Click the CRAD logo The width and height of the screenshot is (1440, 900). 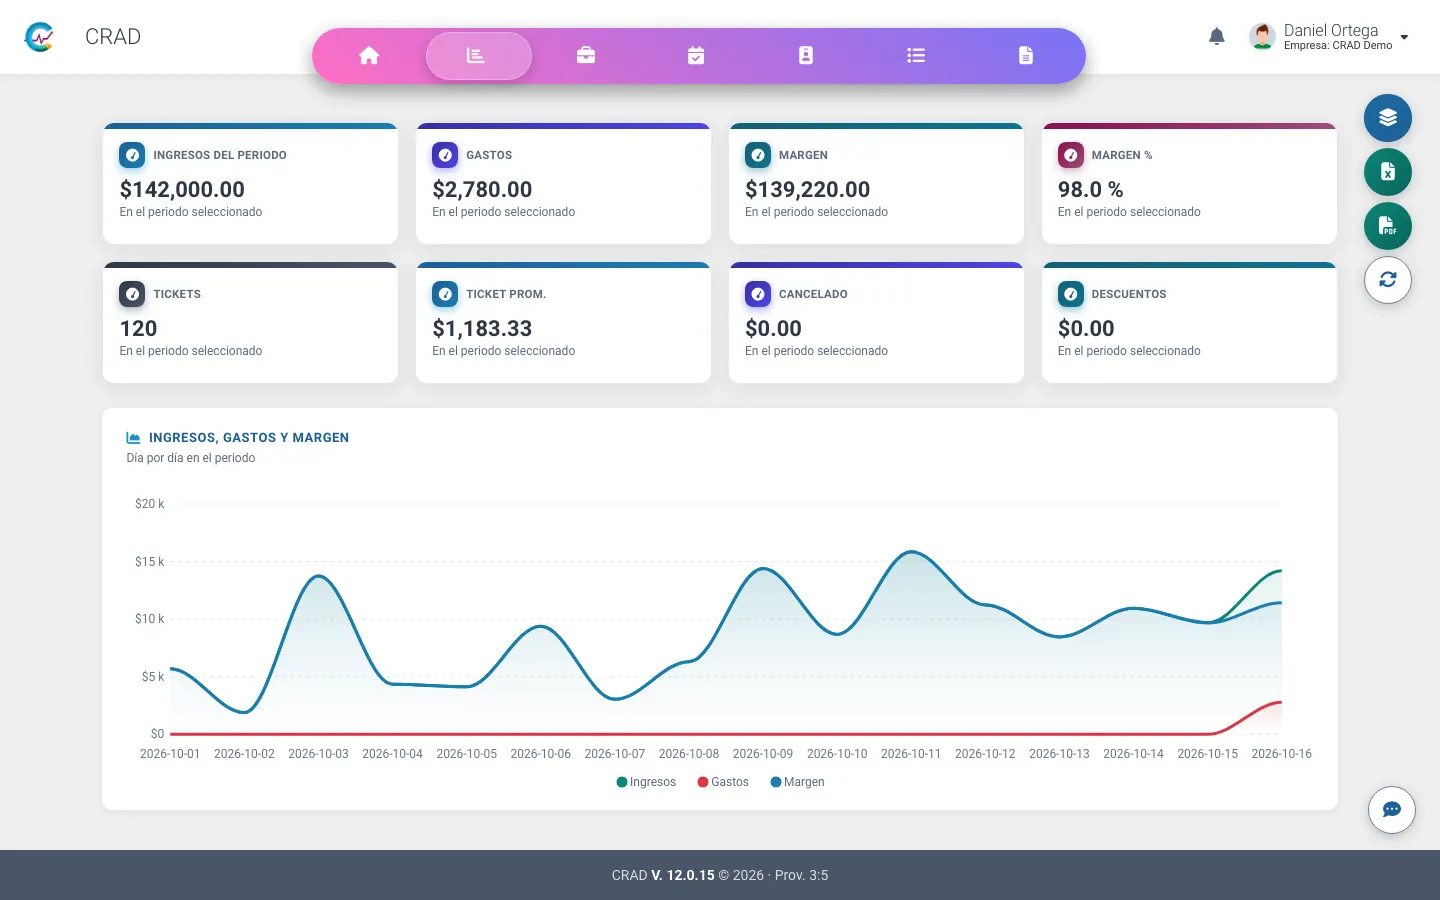tap(39, 37)
